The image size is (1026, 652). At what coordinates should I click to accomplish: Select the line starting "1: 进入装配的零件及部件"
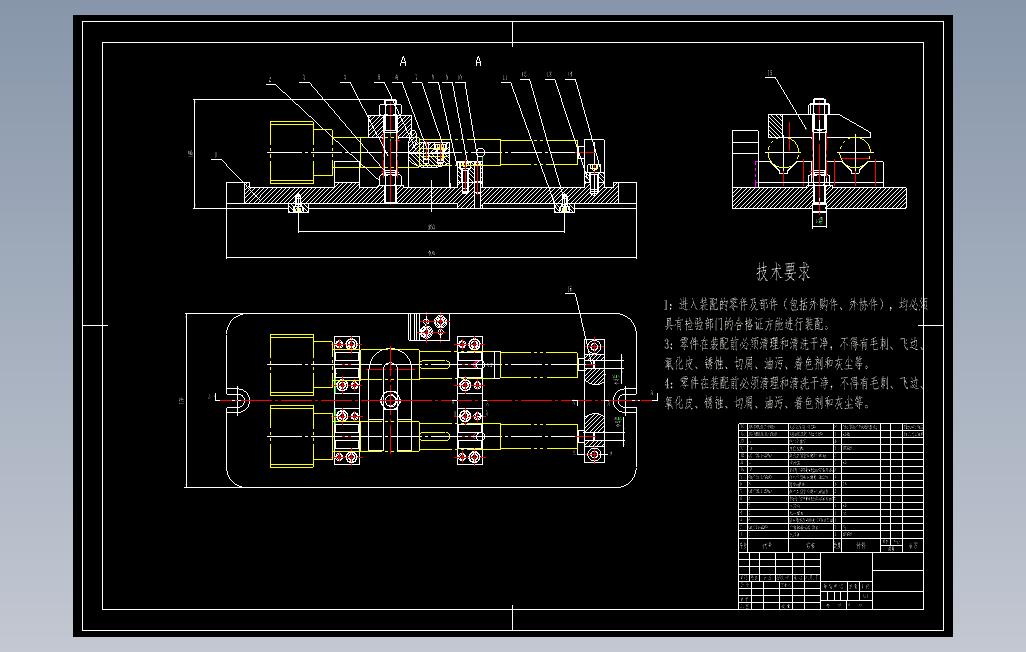[796, 305]
